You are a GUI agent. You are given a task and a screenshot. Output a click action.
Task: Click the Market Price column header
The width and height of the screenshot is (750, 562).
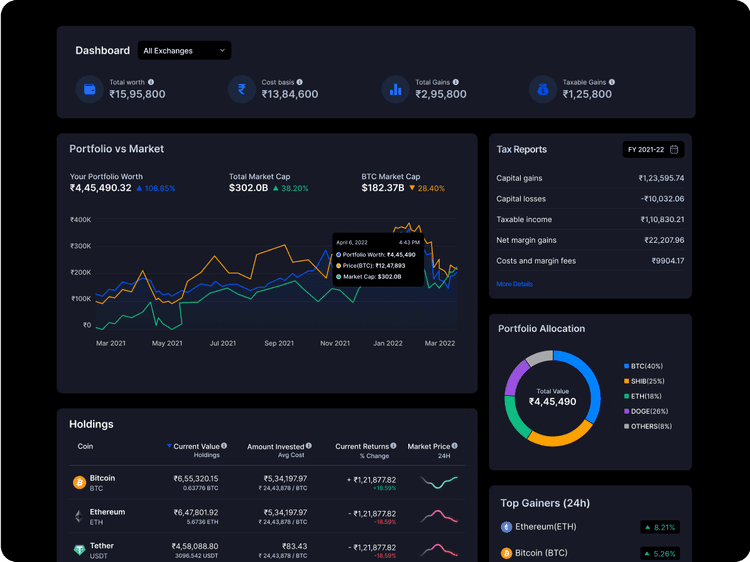pos(429,446)
